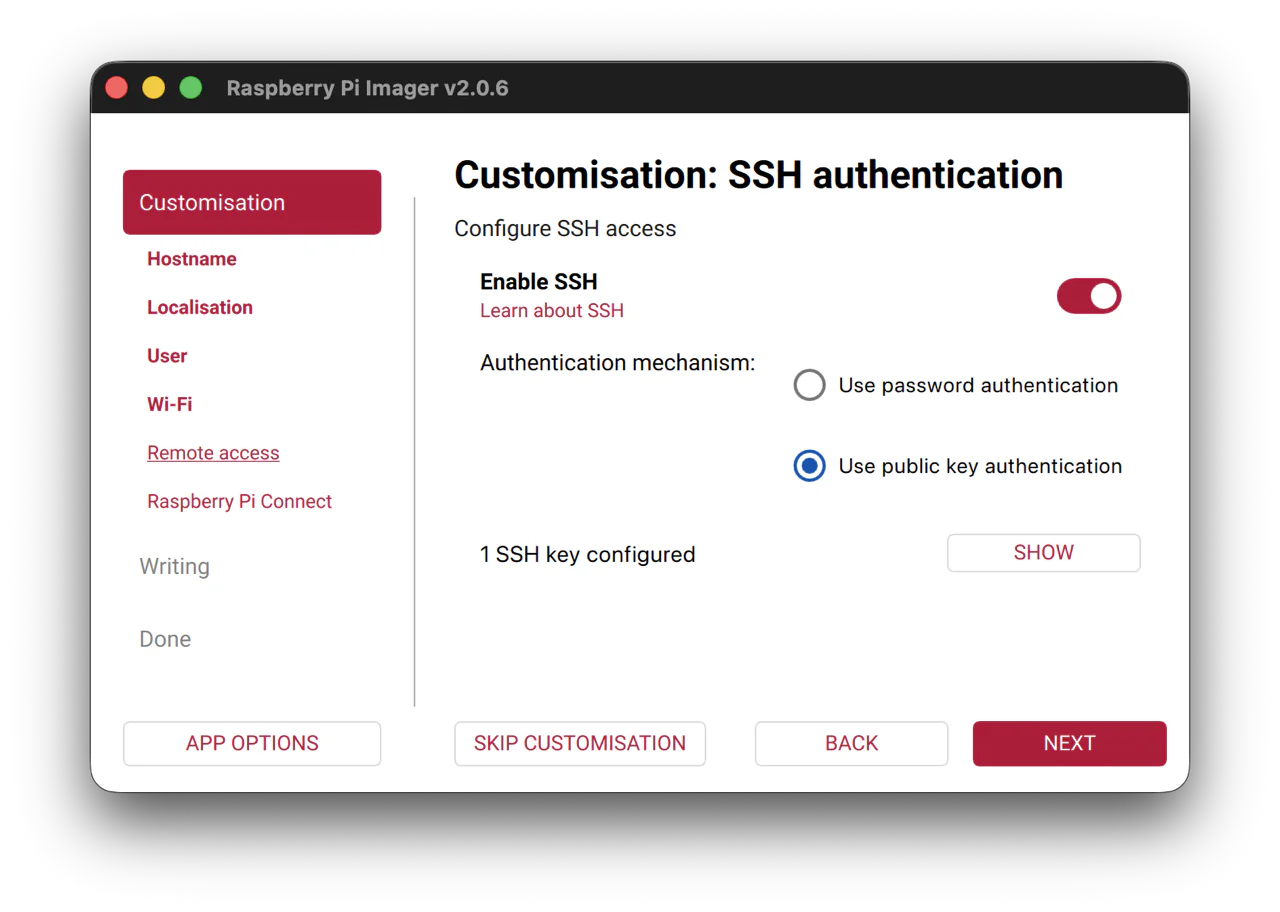Proceed with the NEXT button
Screen dimensions: 1280x912
click(x=1070, y=743)
